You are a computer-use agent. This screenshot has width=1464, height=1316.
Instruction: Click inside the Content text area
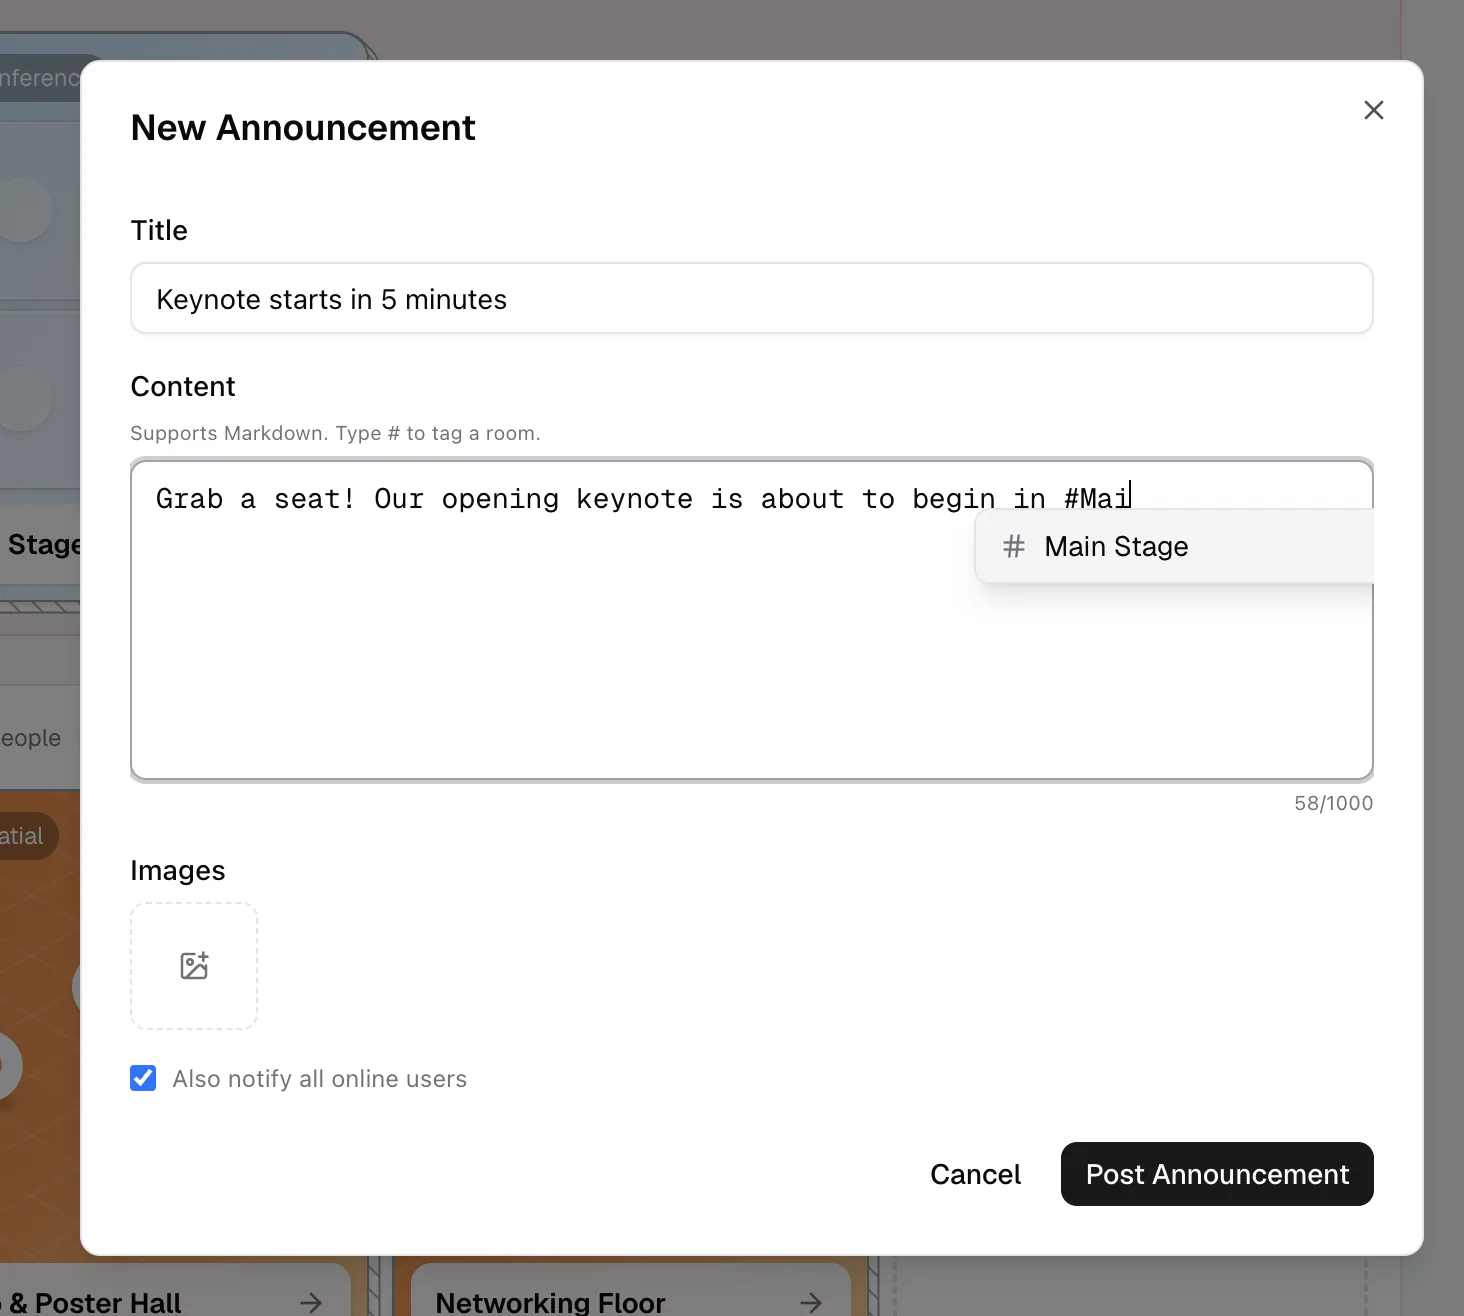click(752, 620)
